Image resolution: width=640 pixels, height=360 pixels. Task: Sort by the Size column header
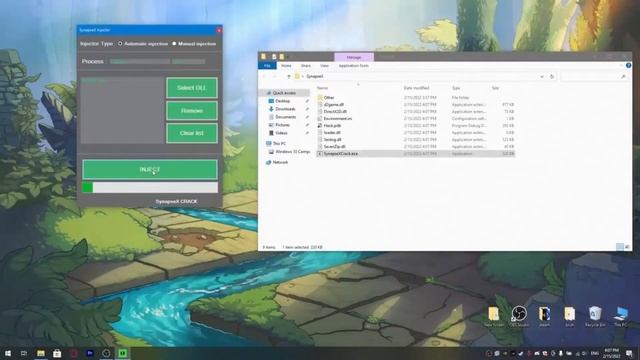[x=495, y=88]
